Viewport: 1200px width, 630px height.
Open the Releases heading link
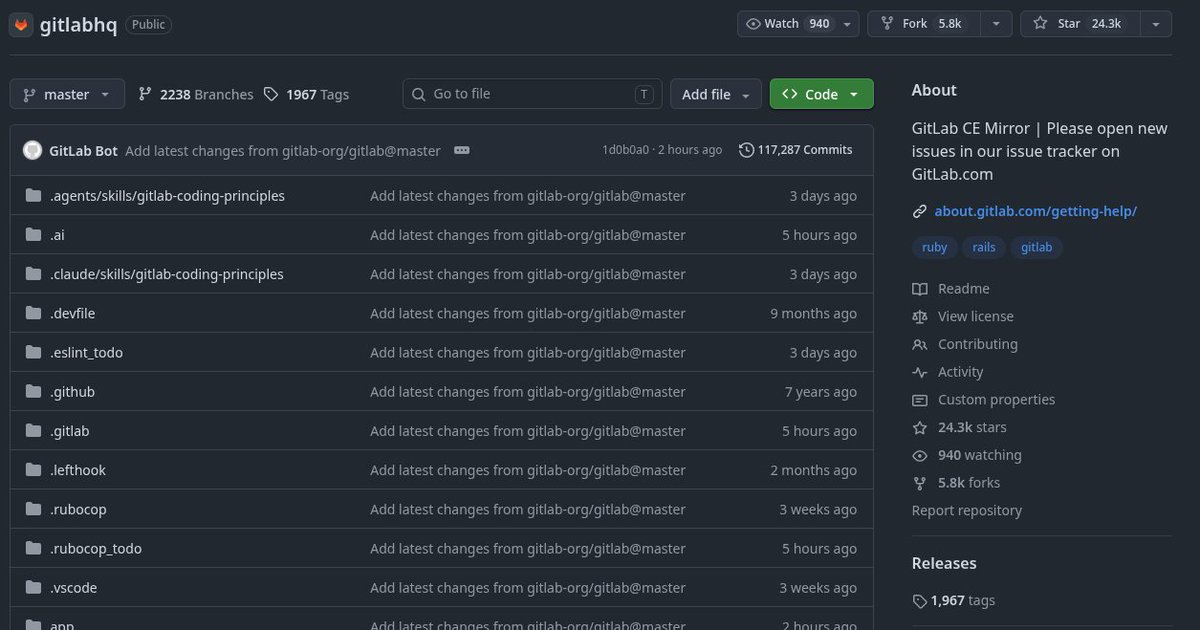click(x=944, y=563)
